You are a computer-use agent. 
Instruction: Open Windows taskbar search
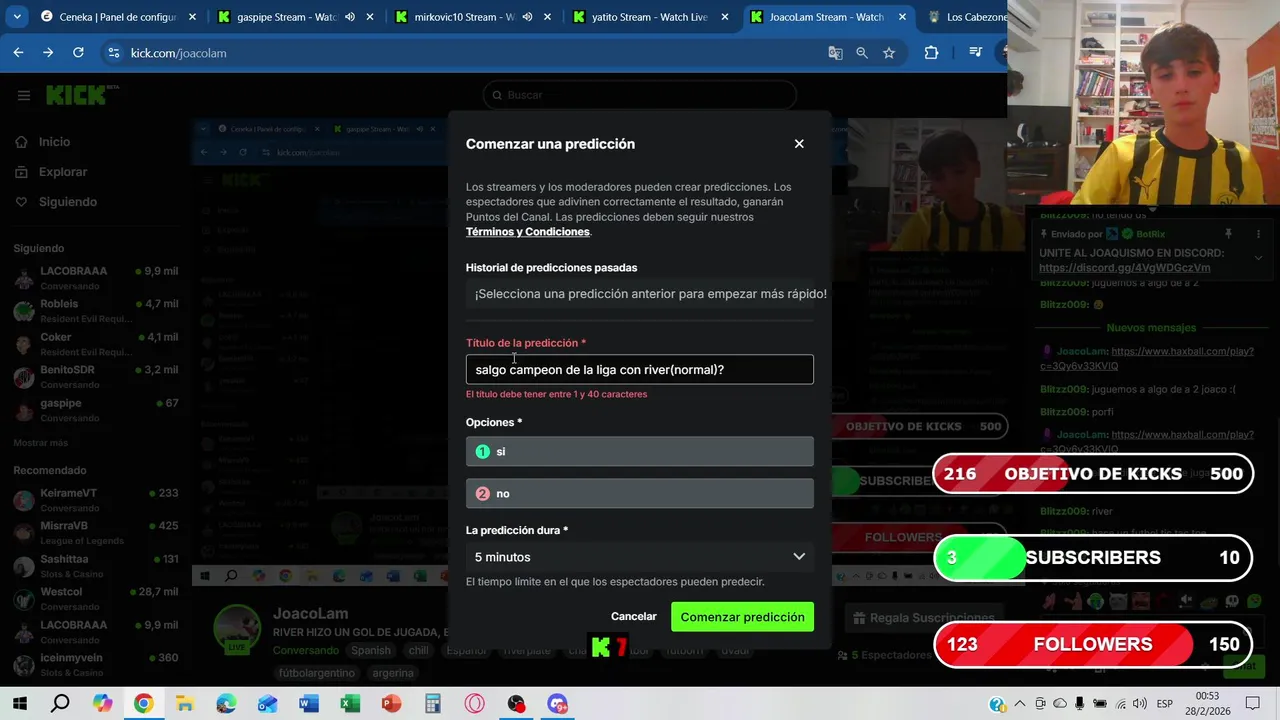pos(60,704)
